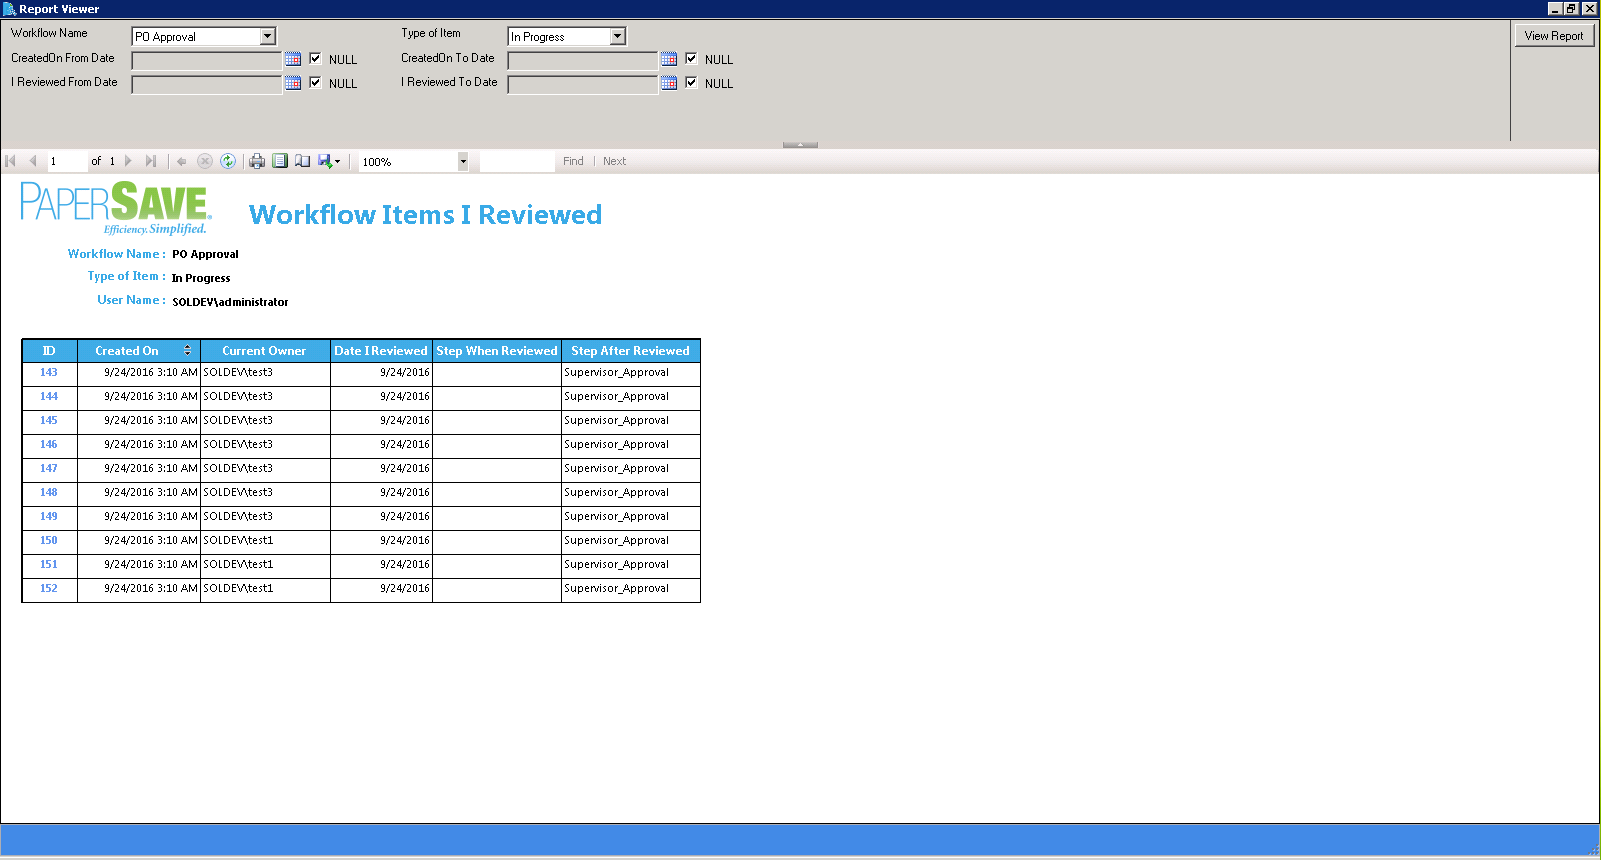
Task: Expand the Type of Item dropdown
Action: coord(618,37)
